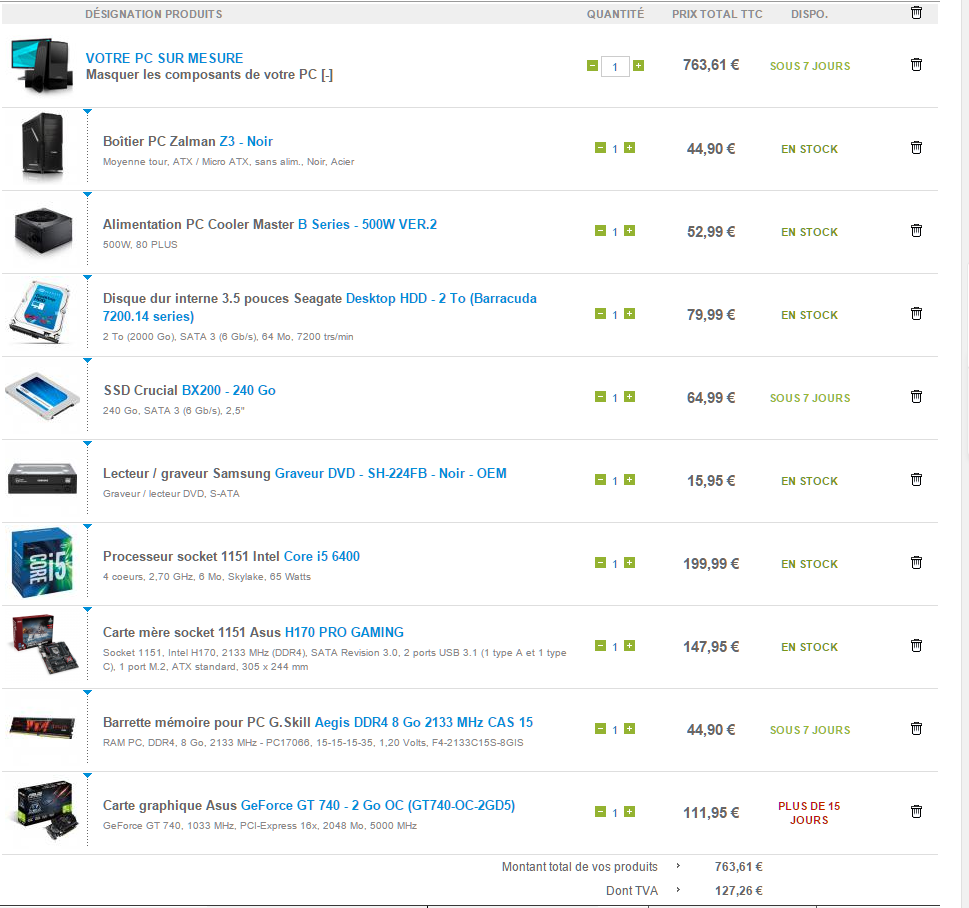Screen dimensions: 969x908
Task: Click the PLUS DE 15 JOURS availability
Action: click(809, 813)
